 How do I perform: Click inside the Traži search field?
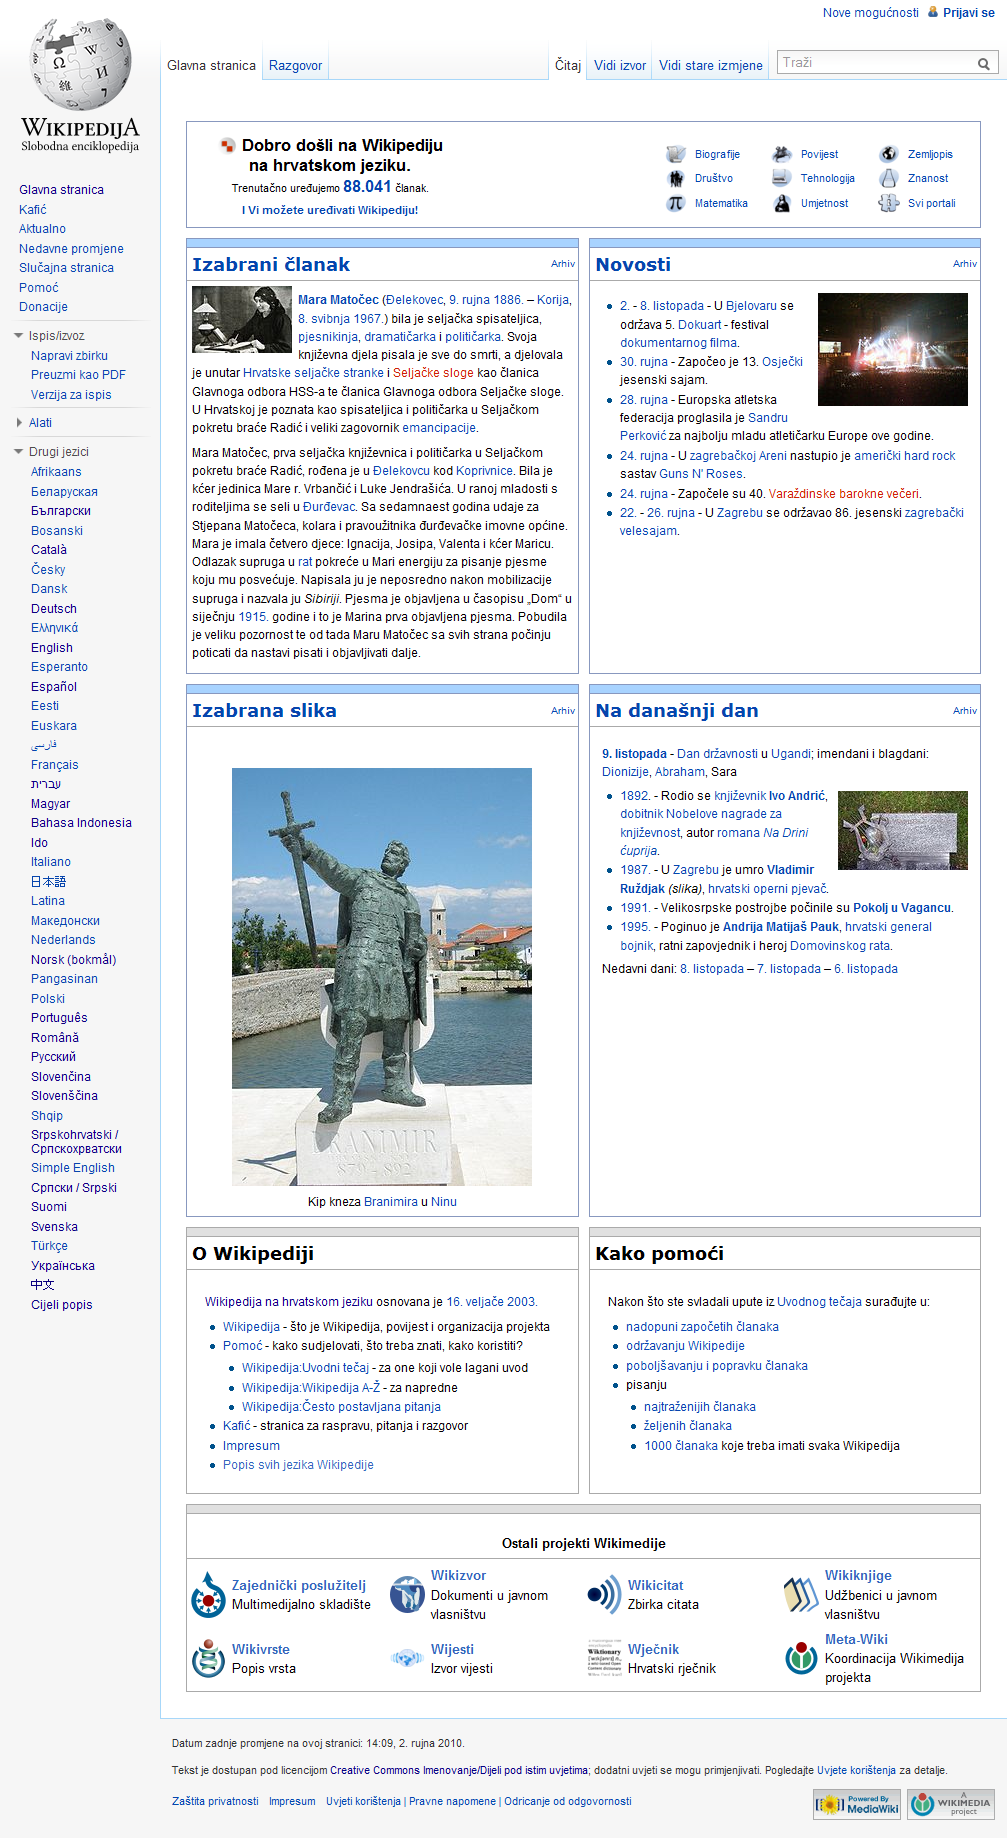[875, 63]
